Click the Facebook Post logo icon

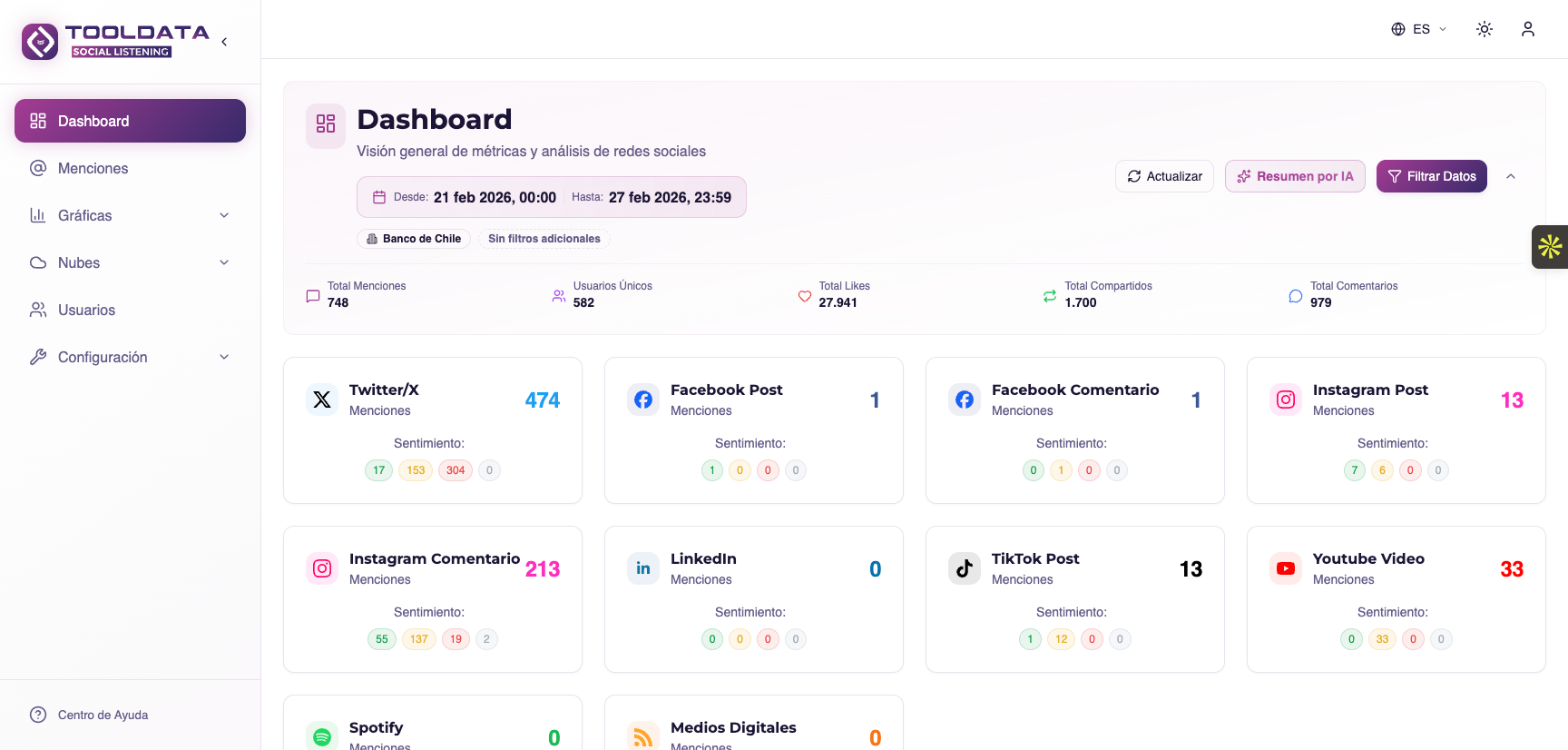(x=643, y=400)
